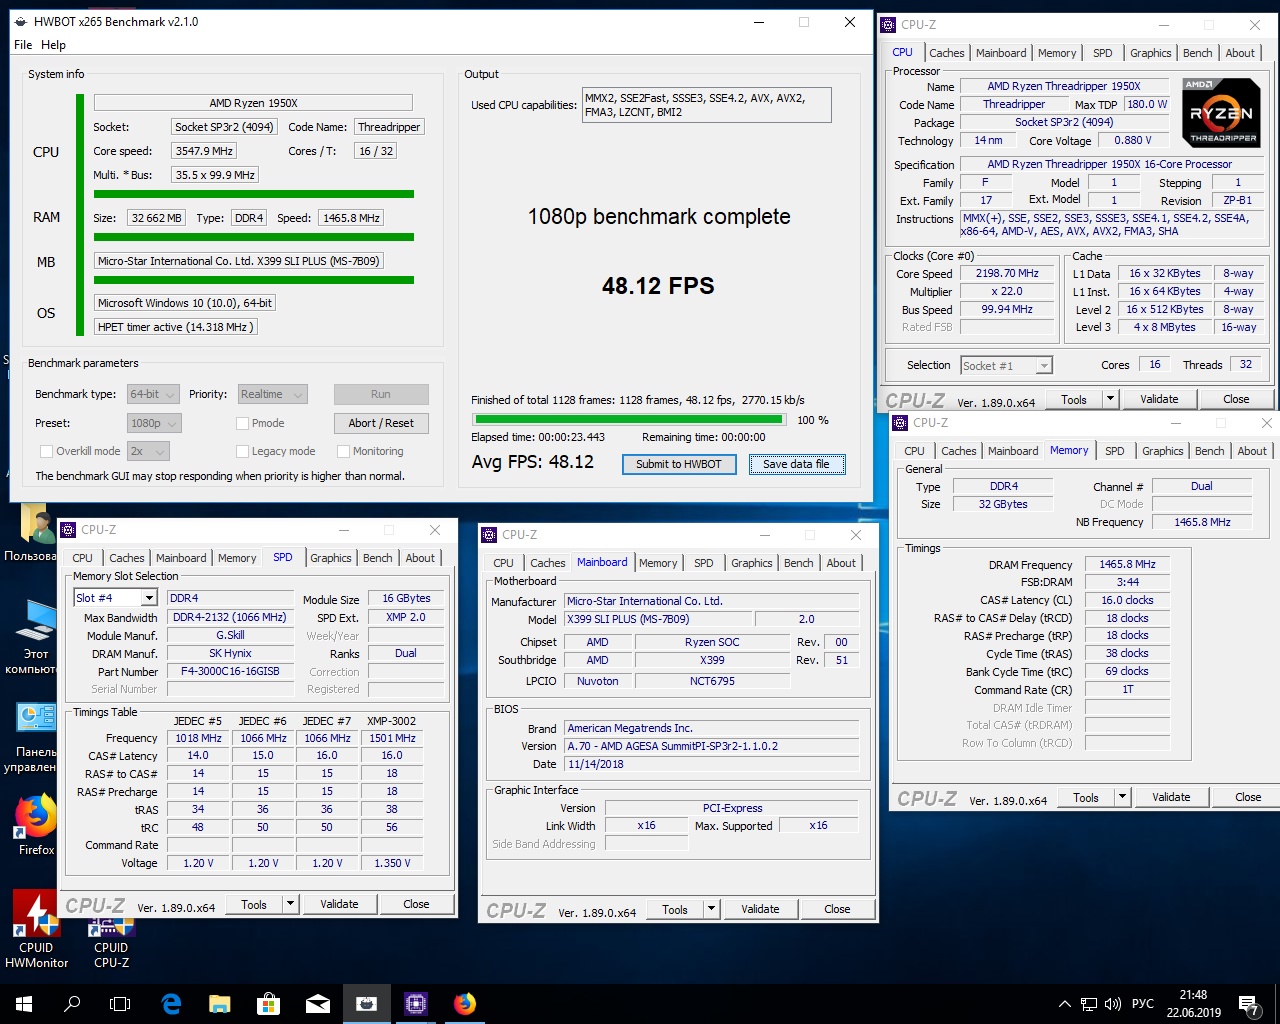The width and height of the screenshot is (1280, 1024).
Task: Open volume control in system tray
Action: point(1113,1004)
